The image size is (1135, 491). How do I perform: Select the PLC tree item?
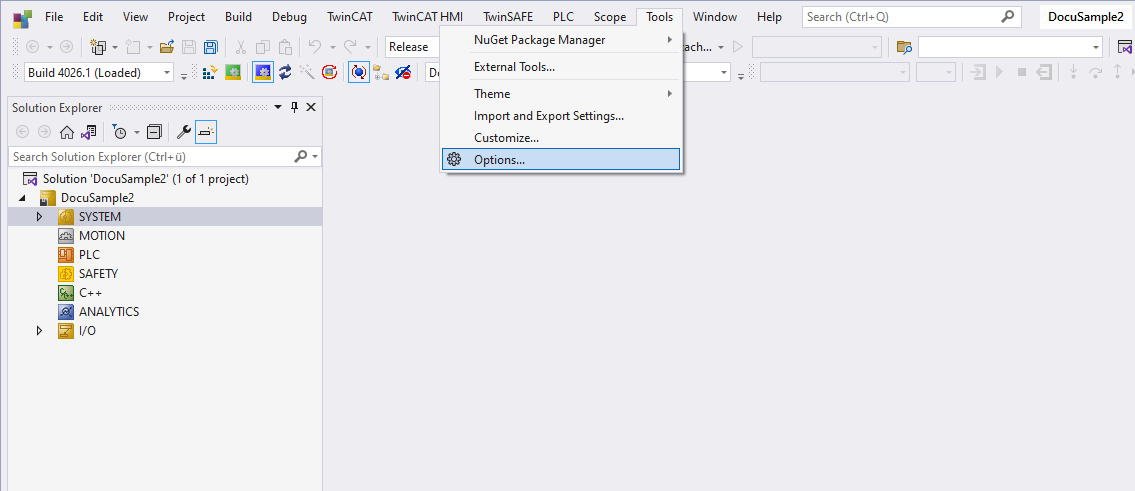tap(89, 255)
